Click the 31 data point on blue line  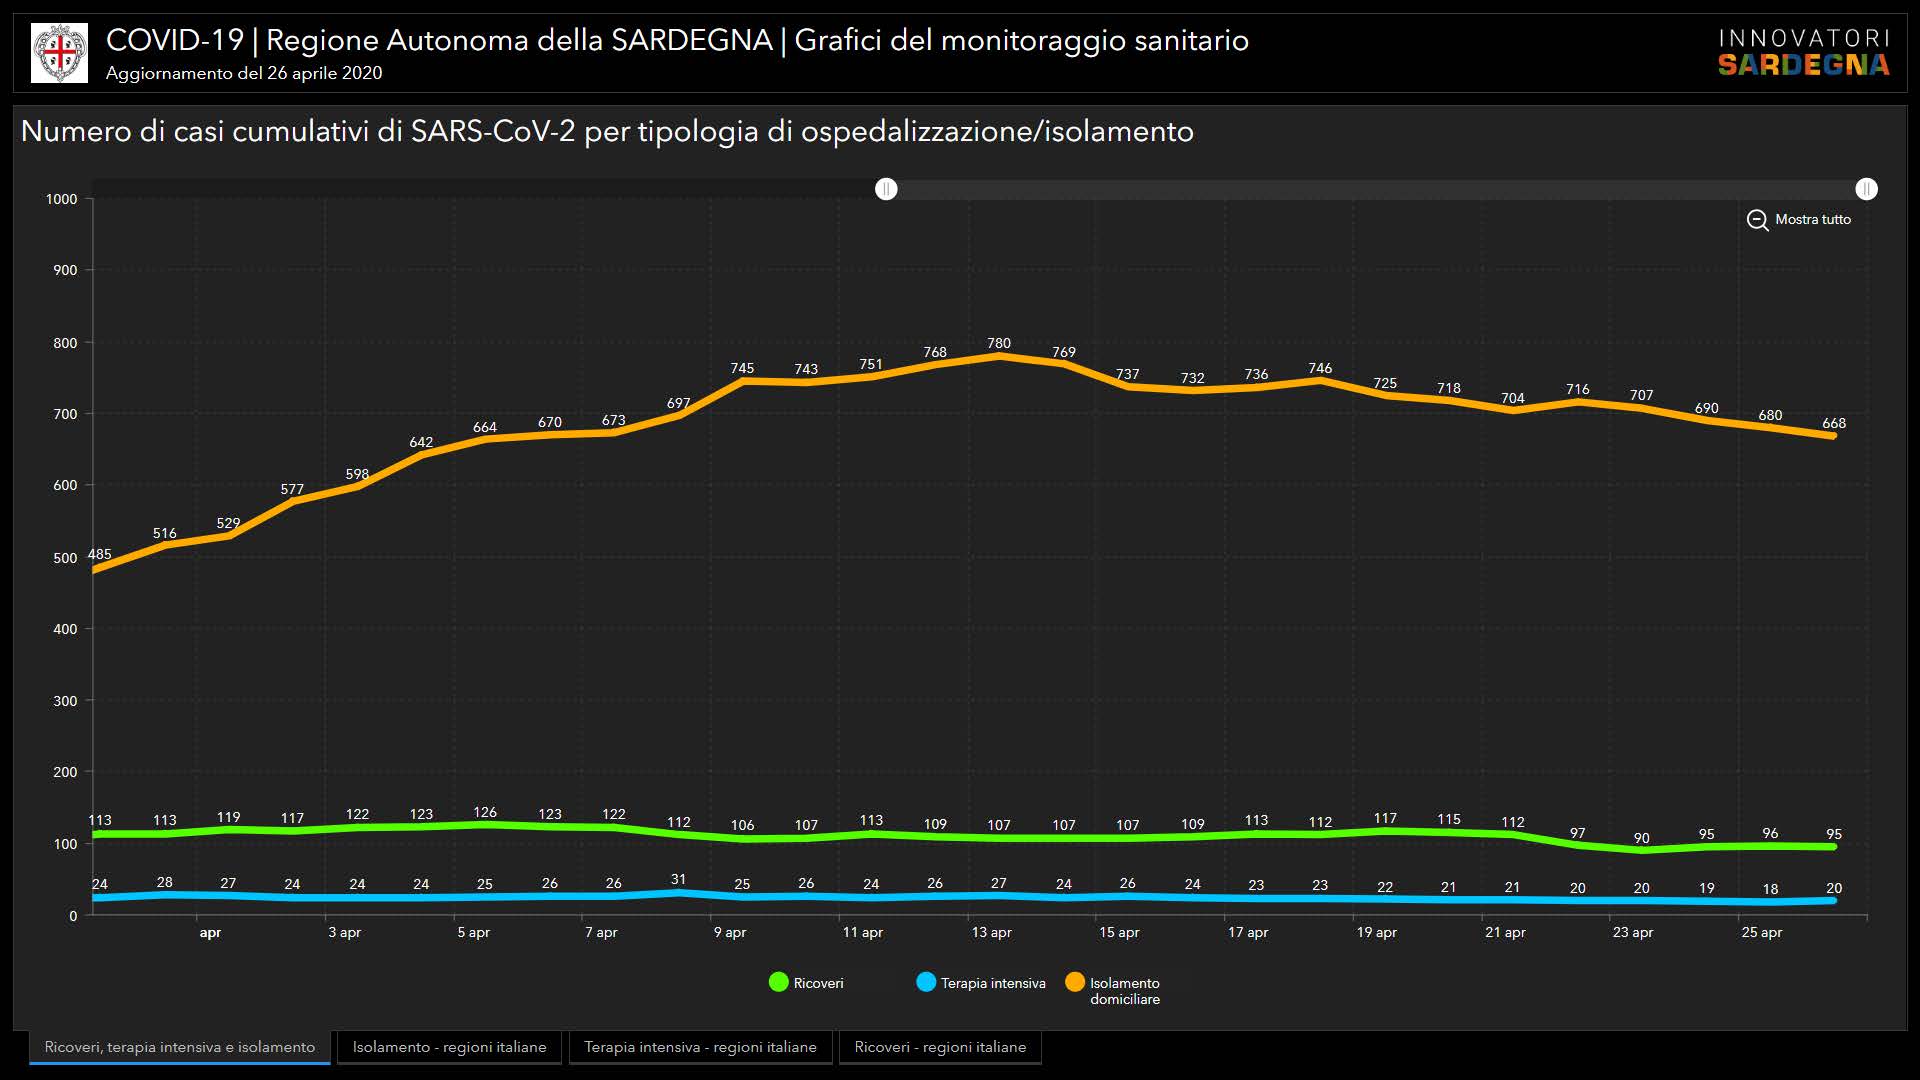tap(679, 893)
